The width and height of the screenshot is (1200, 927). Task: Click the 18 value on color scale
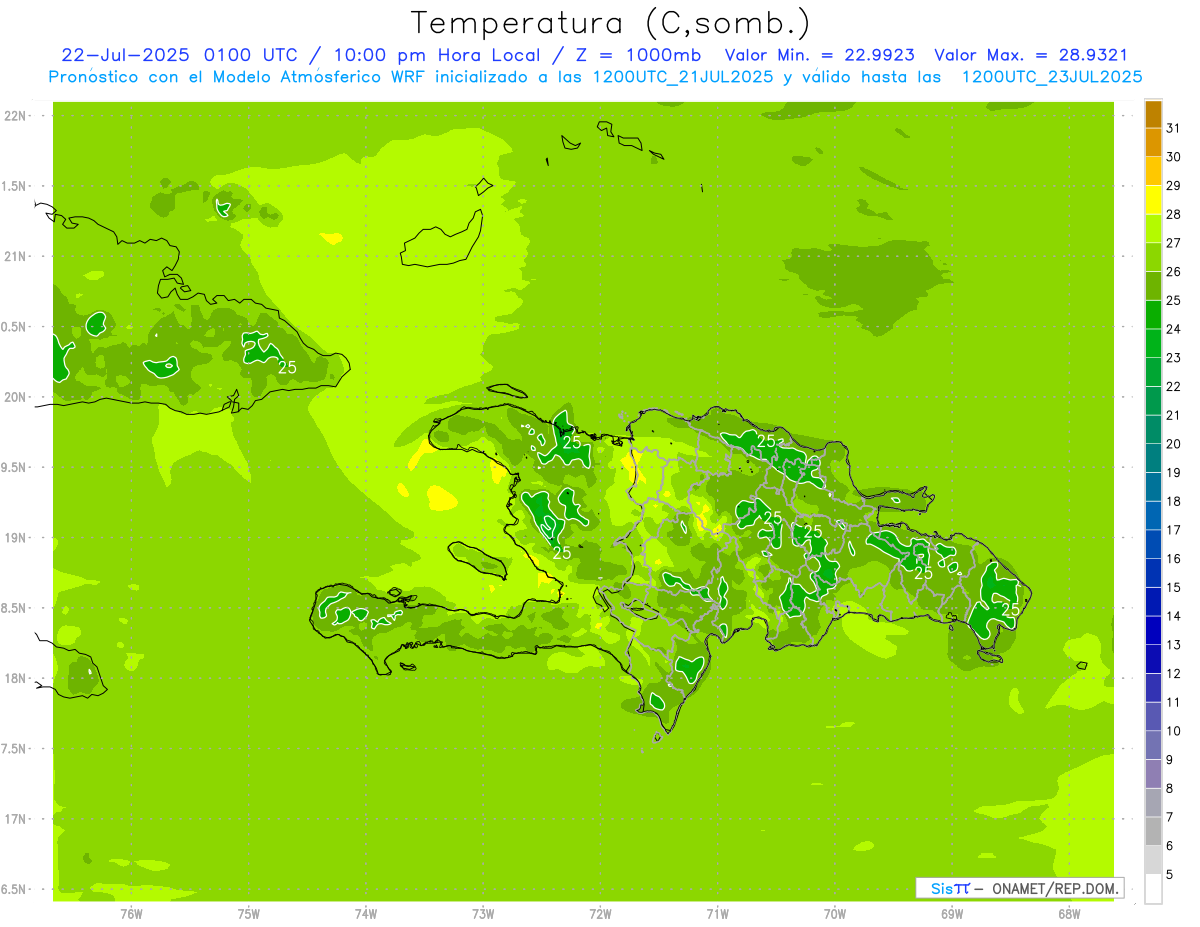[x=1173, y=501]
